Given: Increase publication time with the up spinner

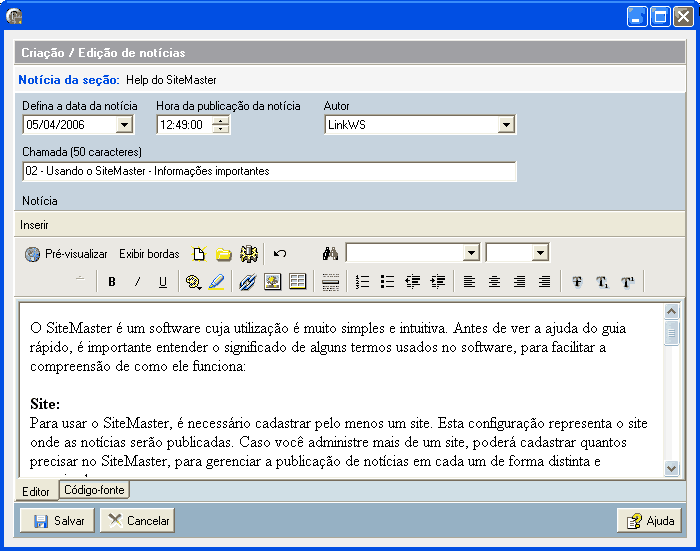Looking at the screenshot, I should point(220,120).
